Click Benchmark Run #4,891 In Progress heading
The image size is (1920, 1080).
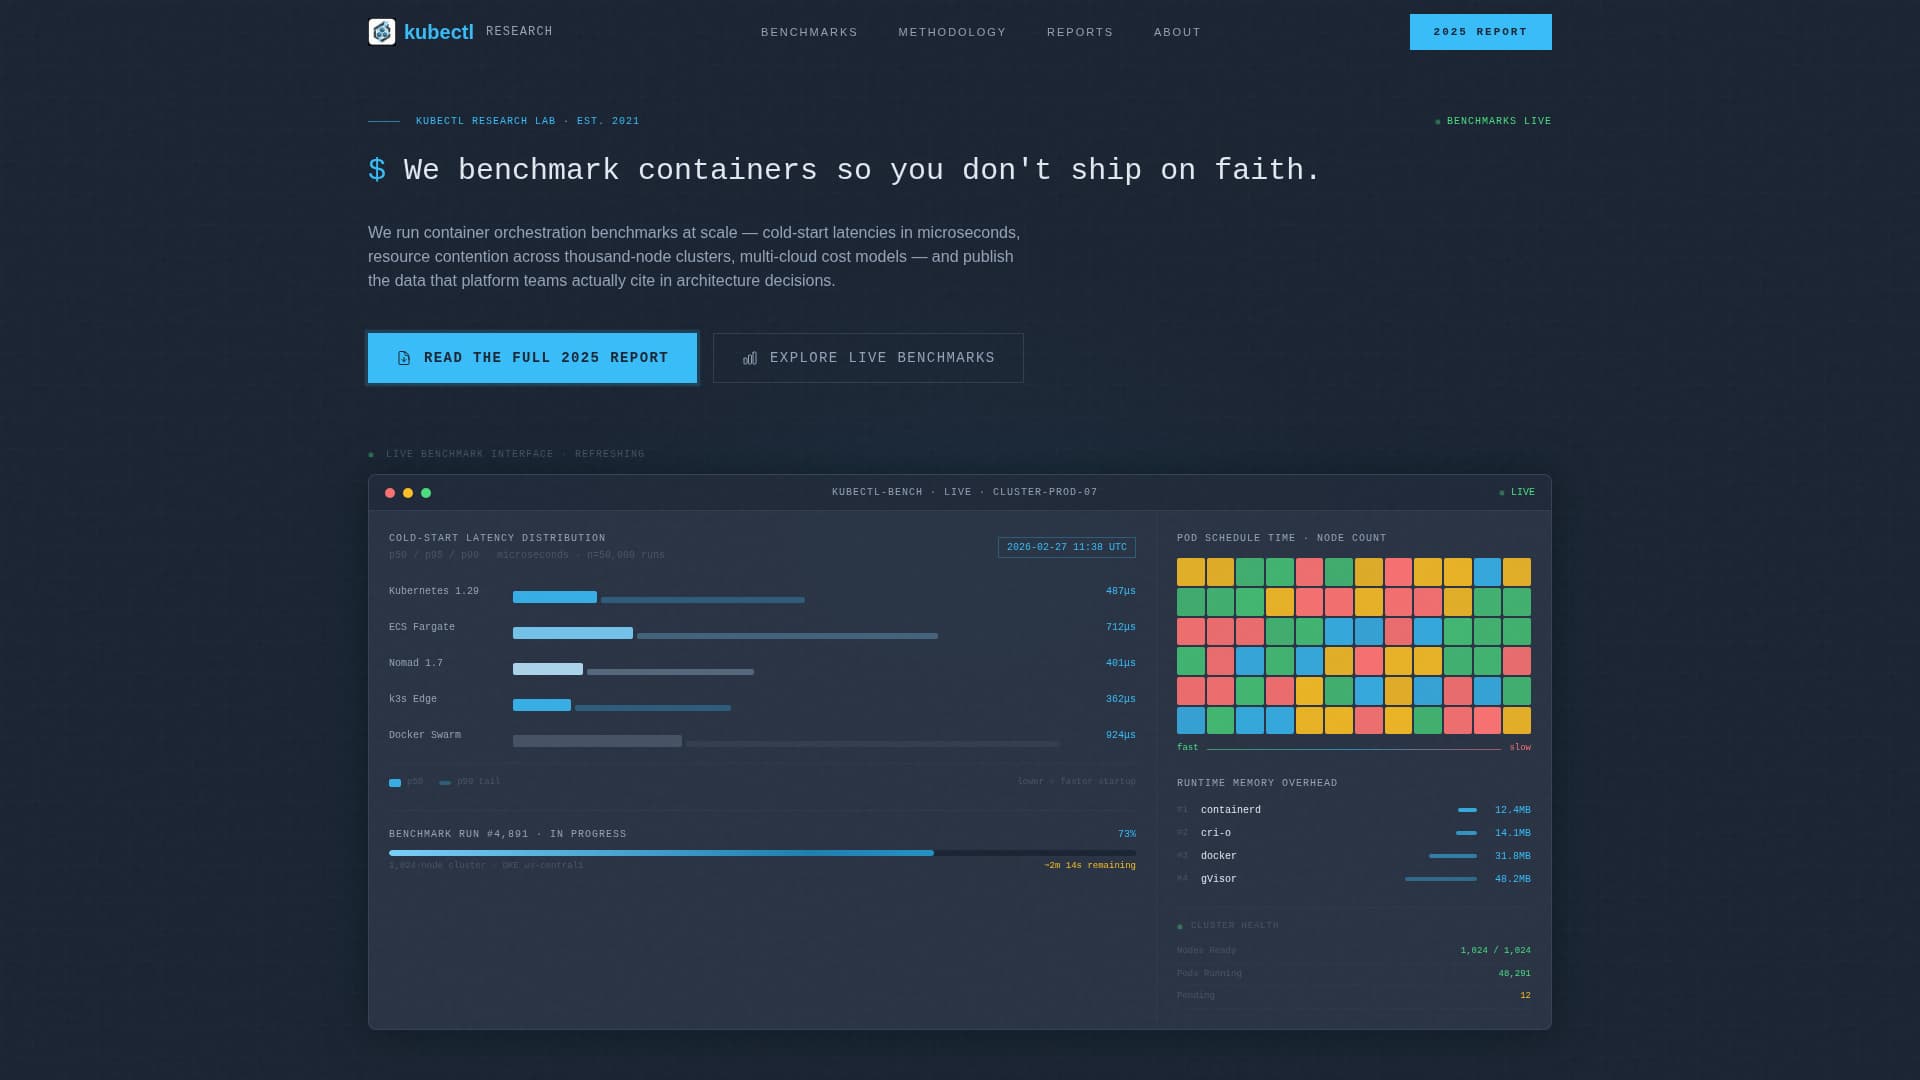click(508, 834)
